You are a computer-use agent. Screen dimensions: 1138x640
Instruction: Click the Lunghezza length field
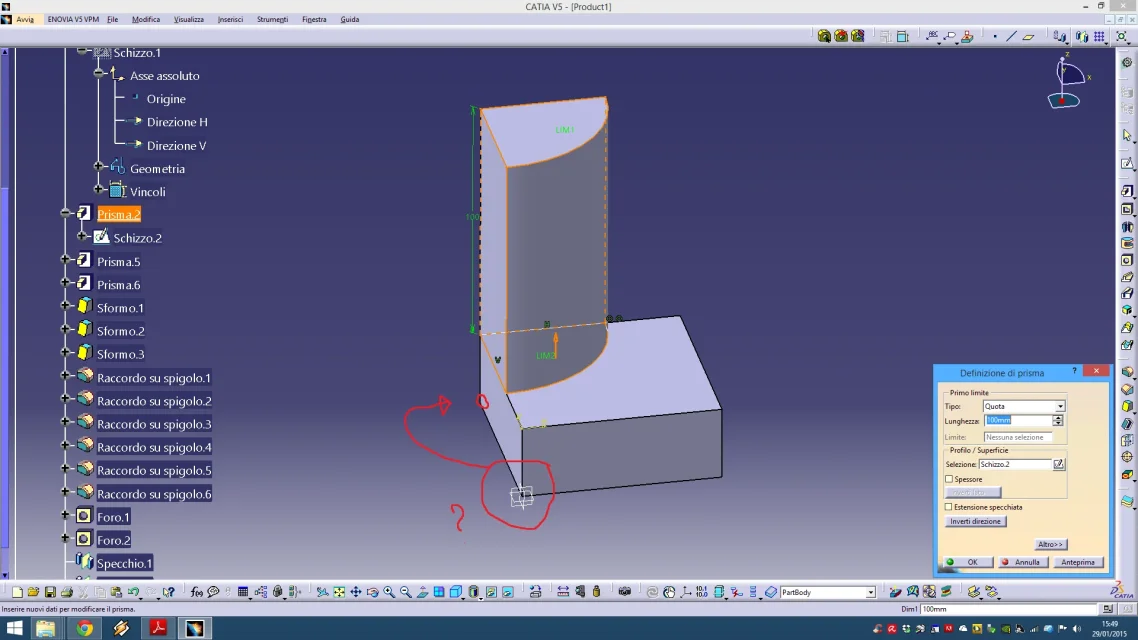point(1018,421)
